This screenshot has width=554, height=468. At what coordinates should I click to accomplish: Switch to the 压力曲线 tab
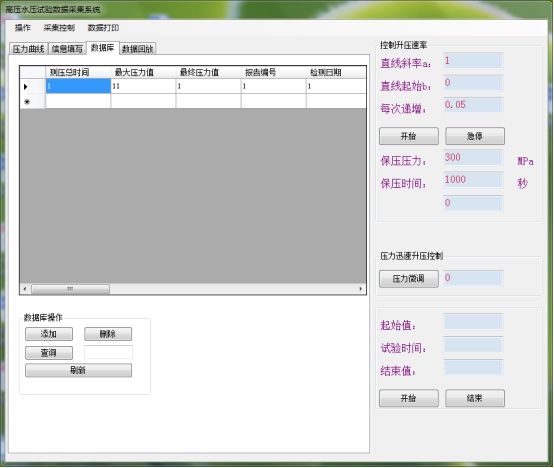[28, 49]
